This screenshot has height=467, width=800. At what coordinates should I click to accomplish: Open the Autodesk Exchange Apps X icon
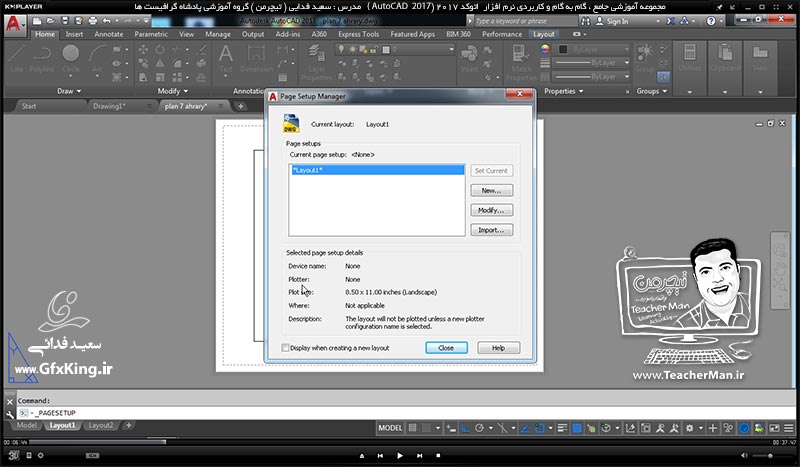670,21
